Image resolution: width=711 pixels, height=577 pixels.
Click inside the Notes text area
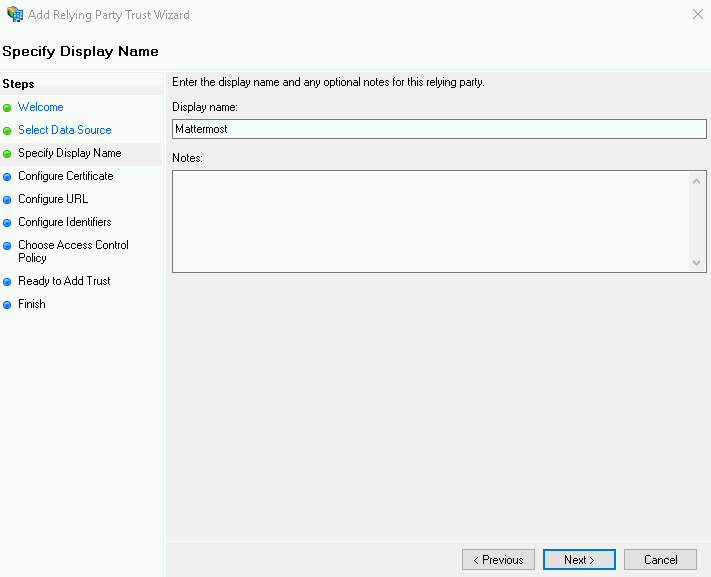point(430,221)
